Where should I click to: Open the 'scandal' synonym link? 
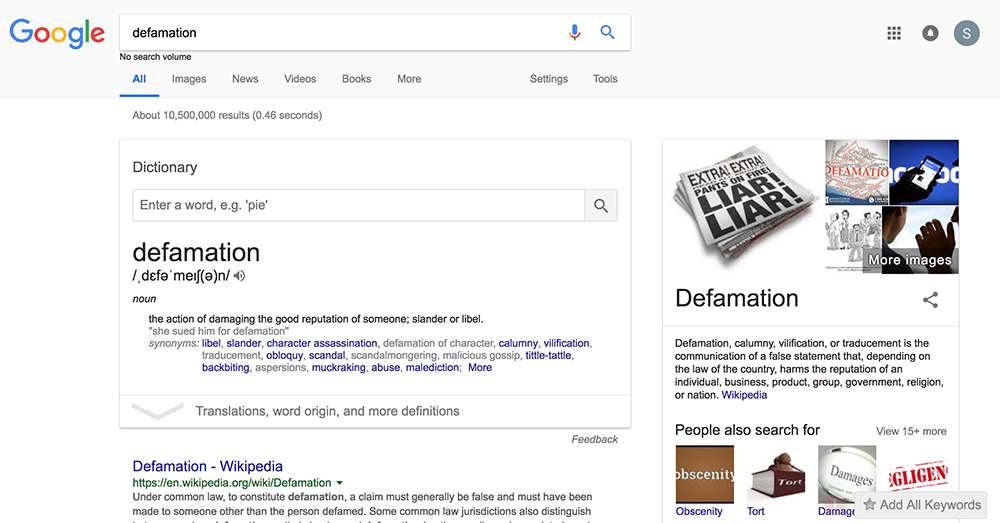click(327, 355)
